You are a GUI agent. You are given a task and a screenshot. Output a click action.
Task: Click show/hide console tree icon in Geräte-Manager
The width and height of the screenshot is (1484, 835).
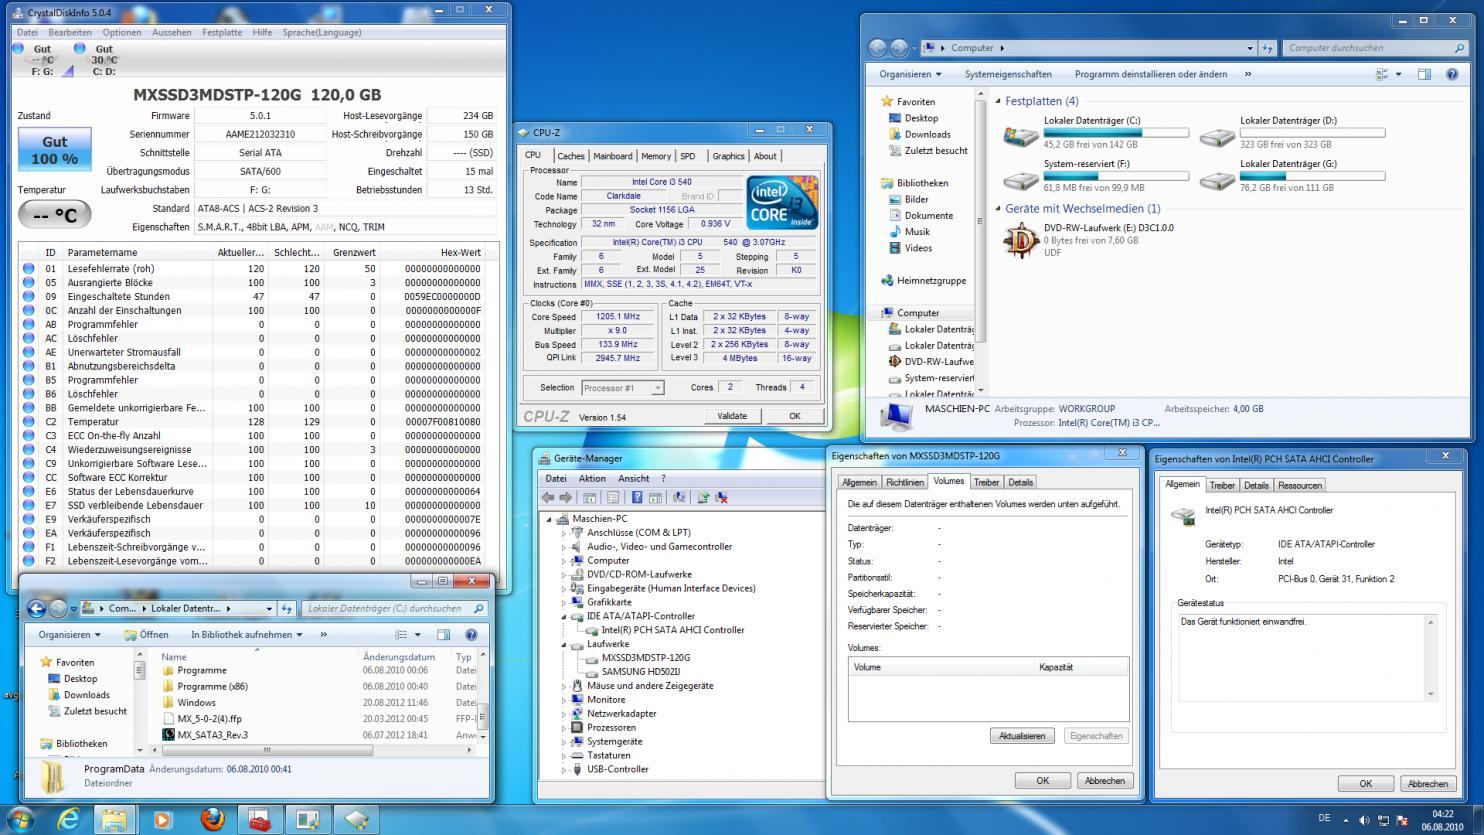click(x=591, y=497)
